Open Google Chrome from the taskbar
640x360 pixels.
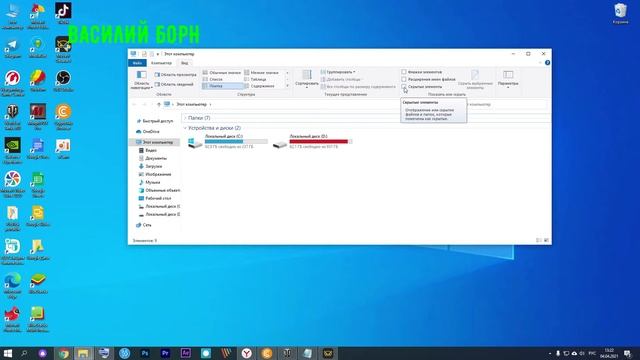[63, 353]
